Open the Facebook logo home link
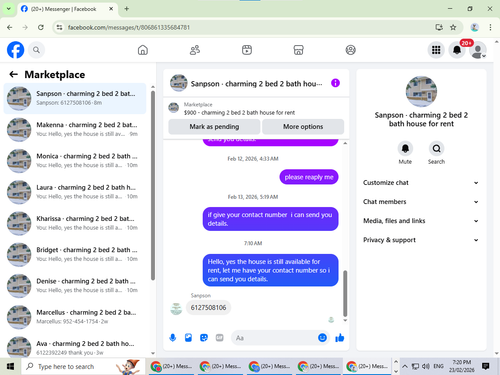 [x=15, y=50]
